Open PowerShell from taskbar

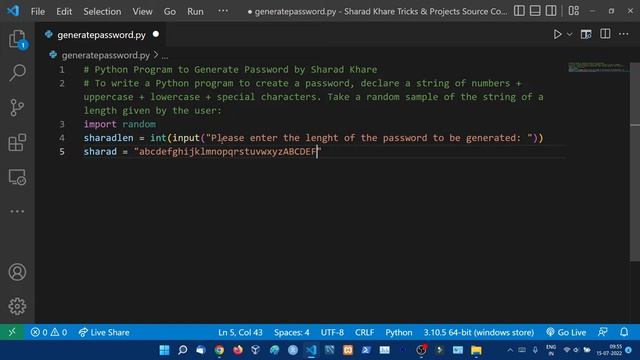point(366,350)
